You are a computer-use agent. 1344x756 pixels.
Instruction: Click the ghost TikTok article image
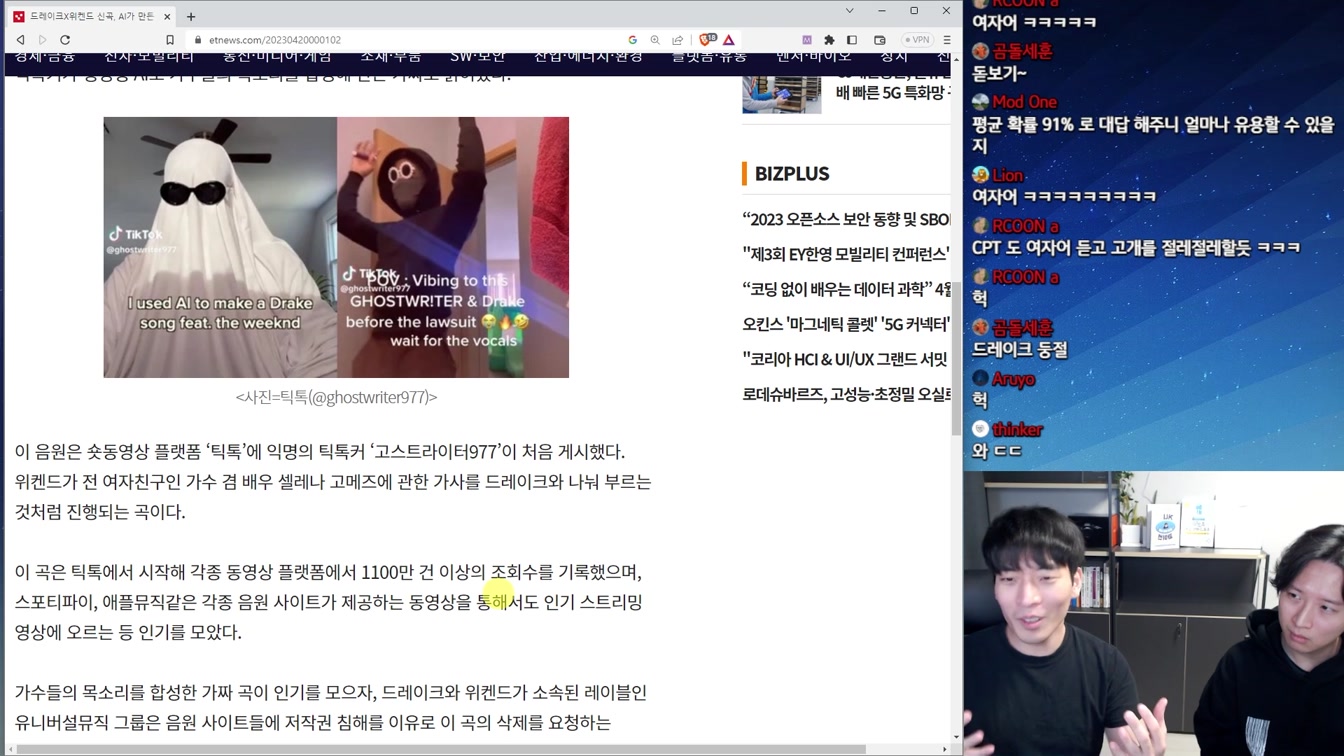tap(336, 247)
